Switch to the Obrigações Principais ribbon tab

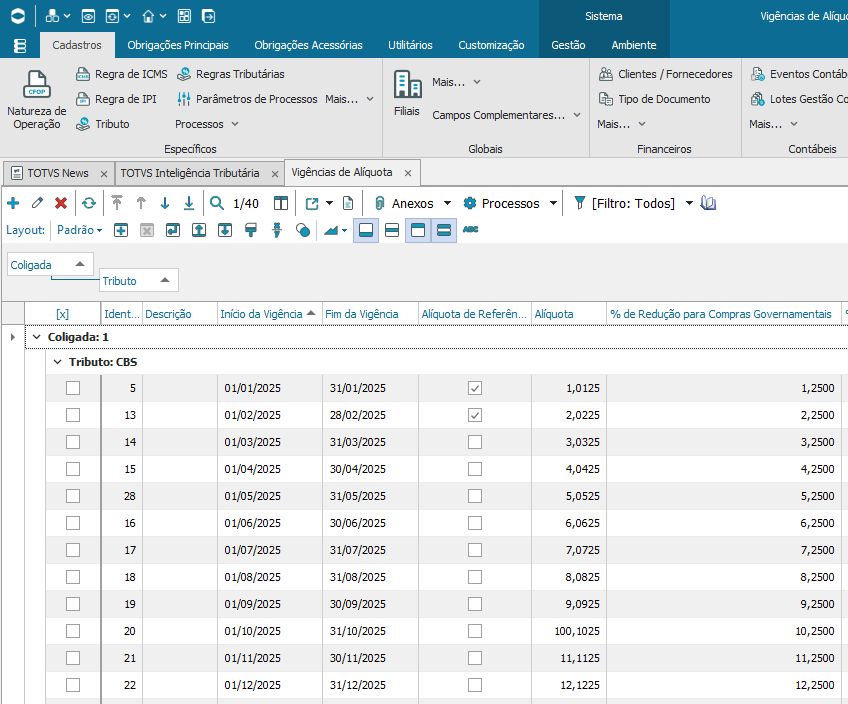click(178, 45)
